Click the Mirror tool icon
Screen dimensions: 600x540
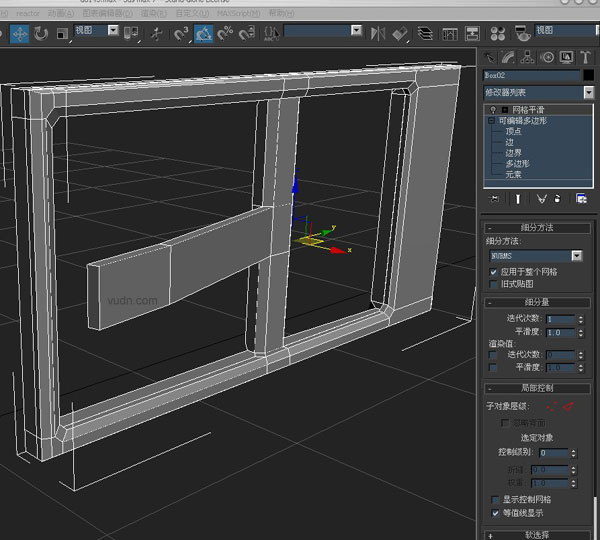[379, 33]
